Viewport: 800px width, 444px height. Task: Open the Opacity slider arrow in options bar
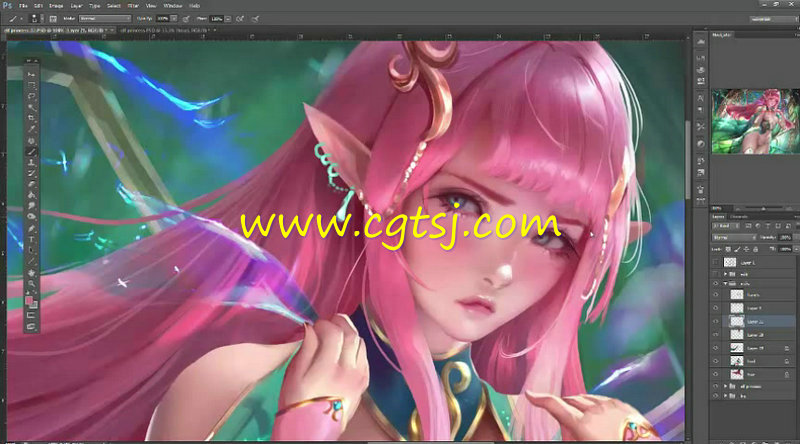[x=174, y=19]
